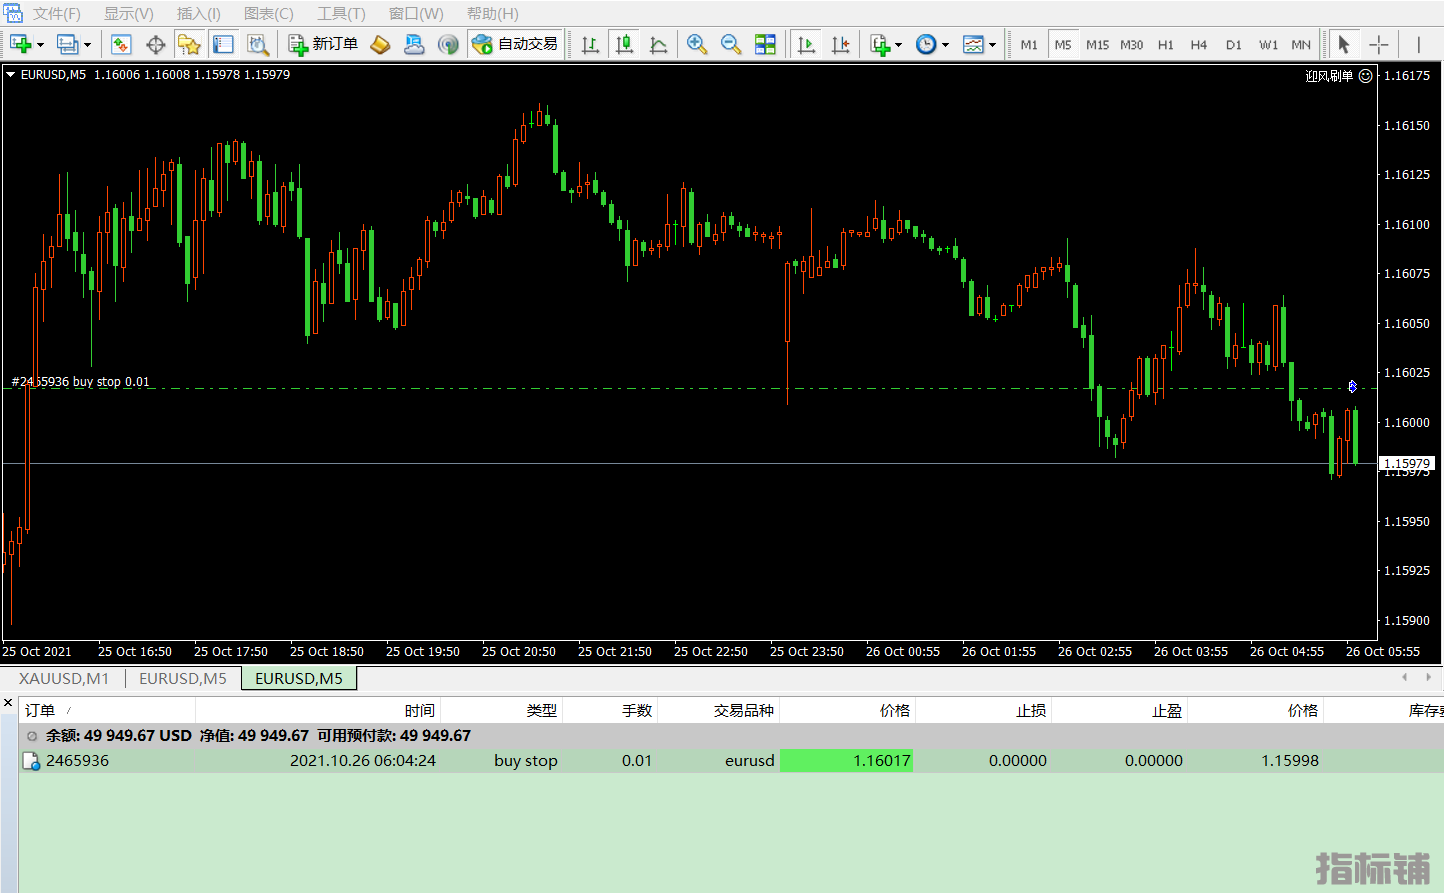This screenshot has height=893, width=1444.
Task: Click the tile windows grid icon
Action: tap(765, 44)
